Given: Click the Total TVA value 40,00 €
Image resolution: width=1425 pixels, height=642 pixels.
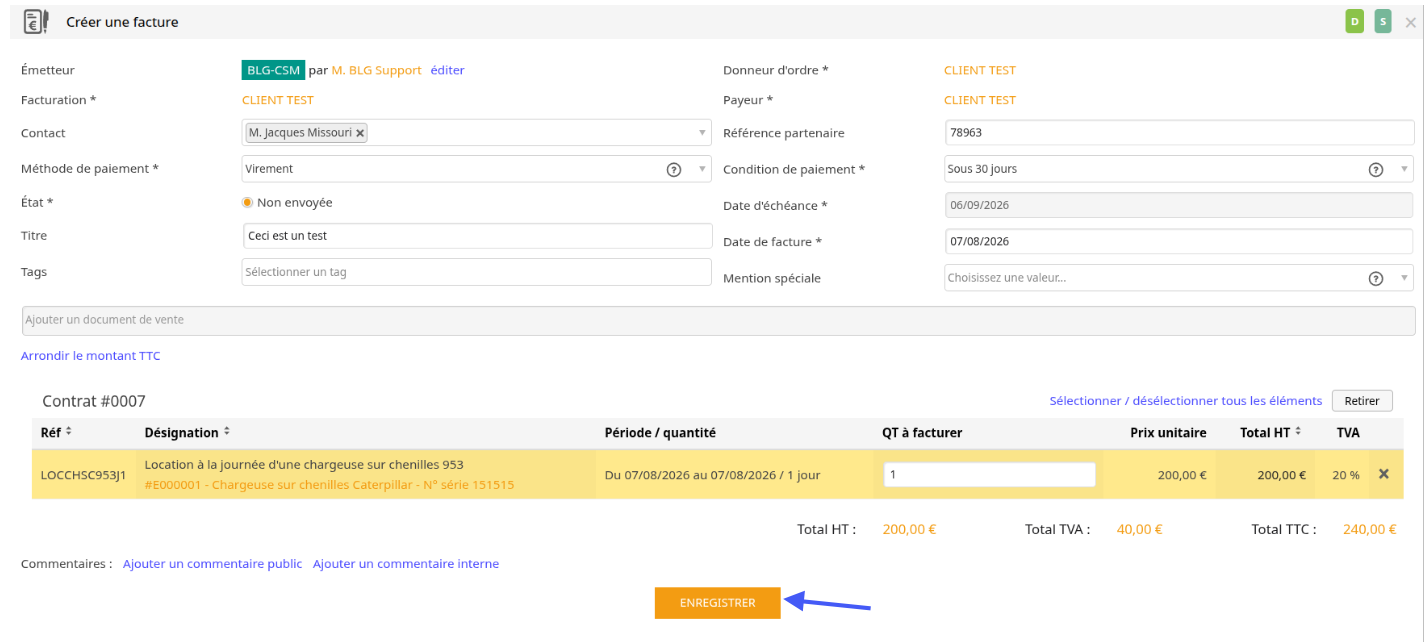Looking at the screenshot, I should (1140, 529).
